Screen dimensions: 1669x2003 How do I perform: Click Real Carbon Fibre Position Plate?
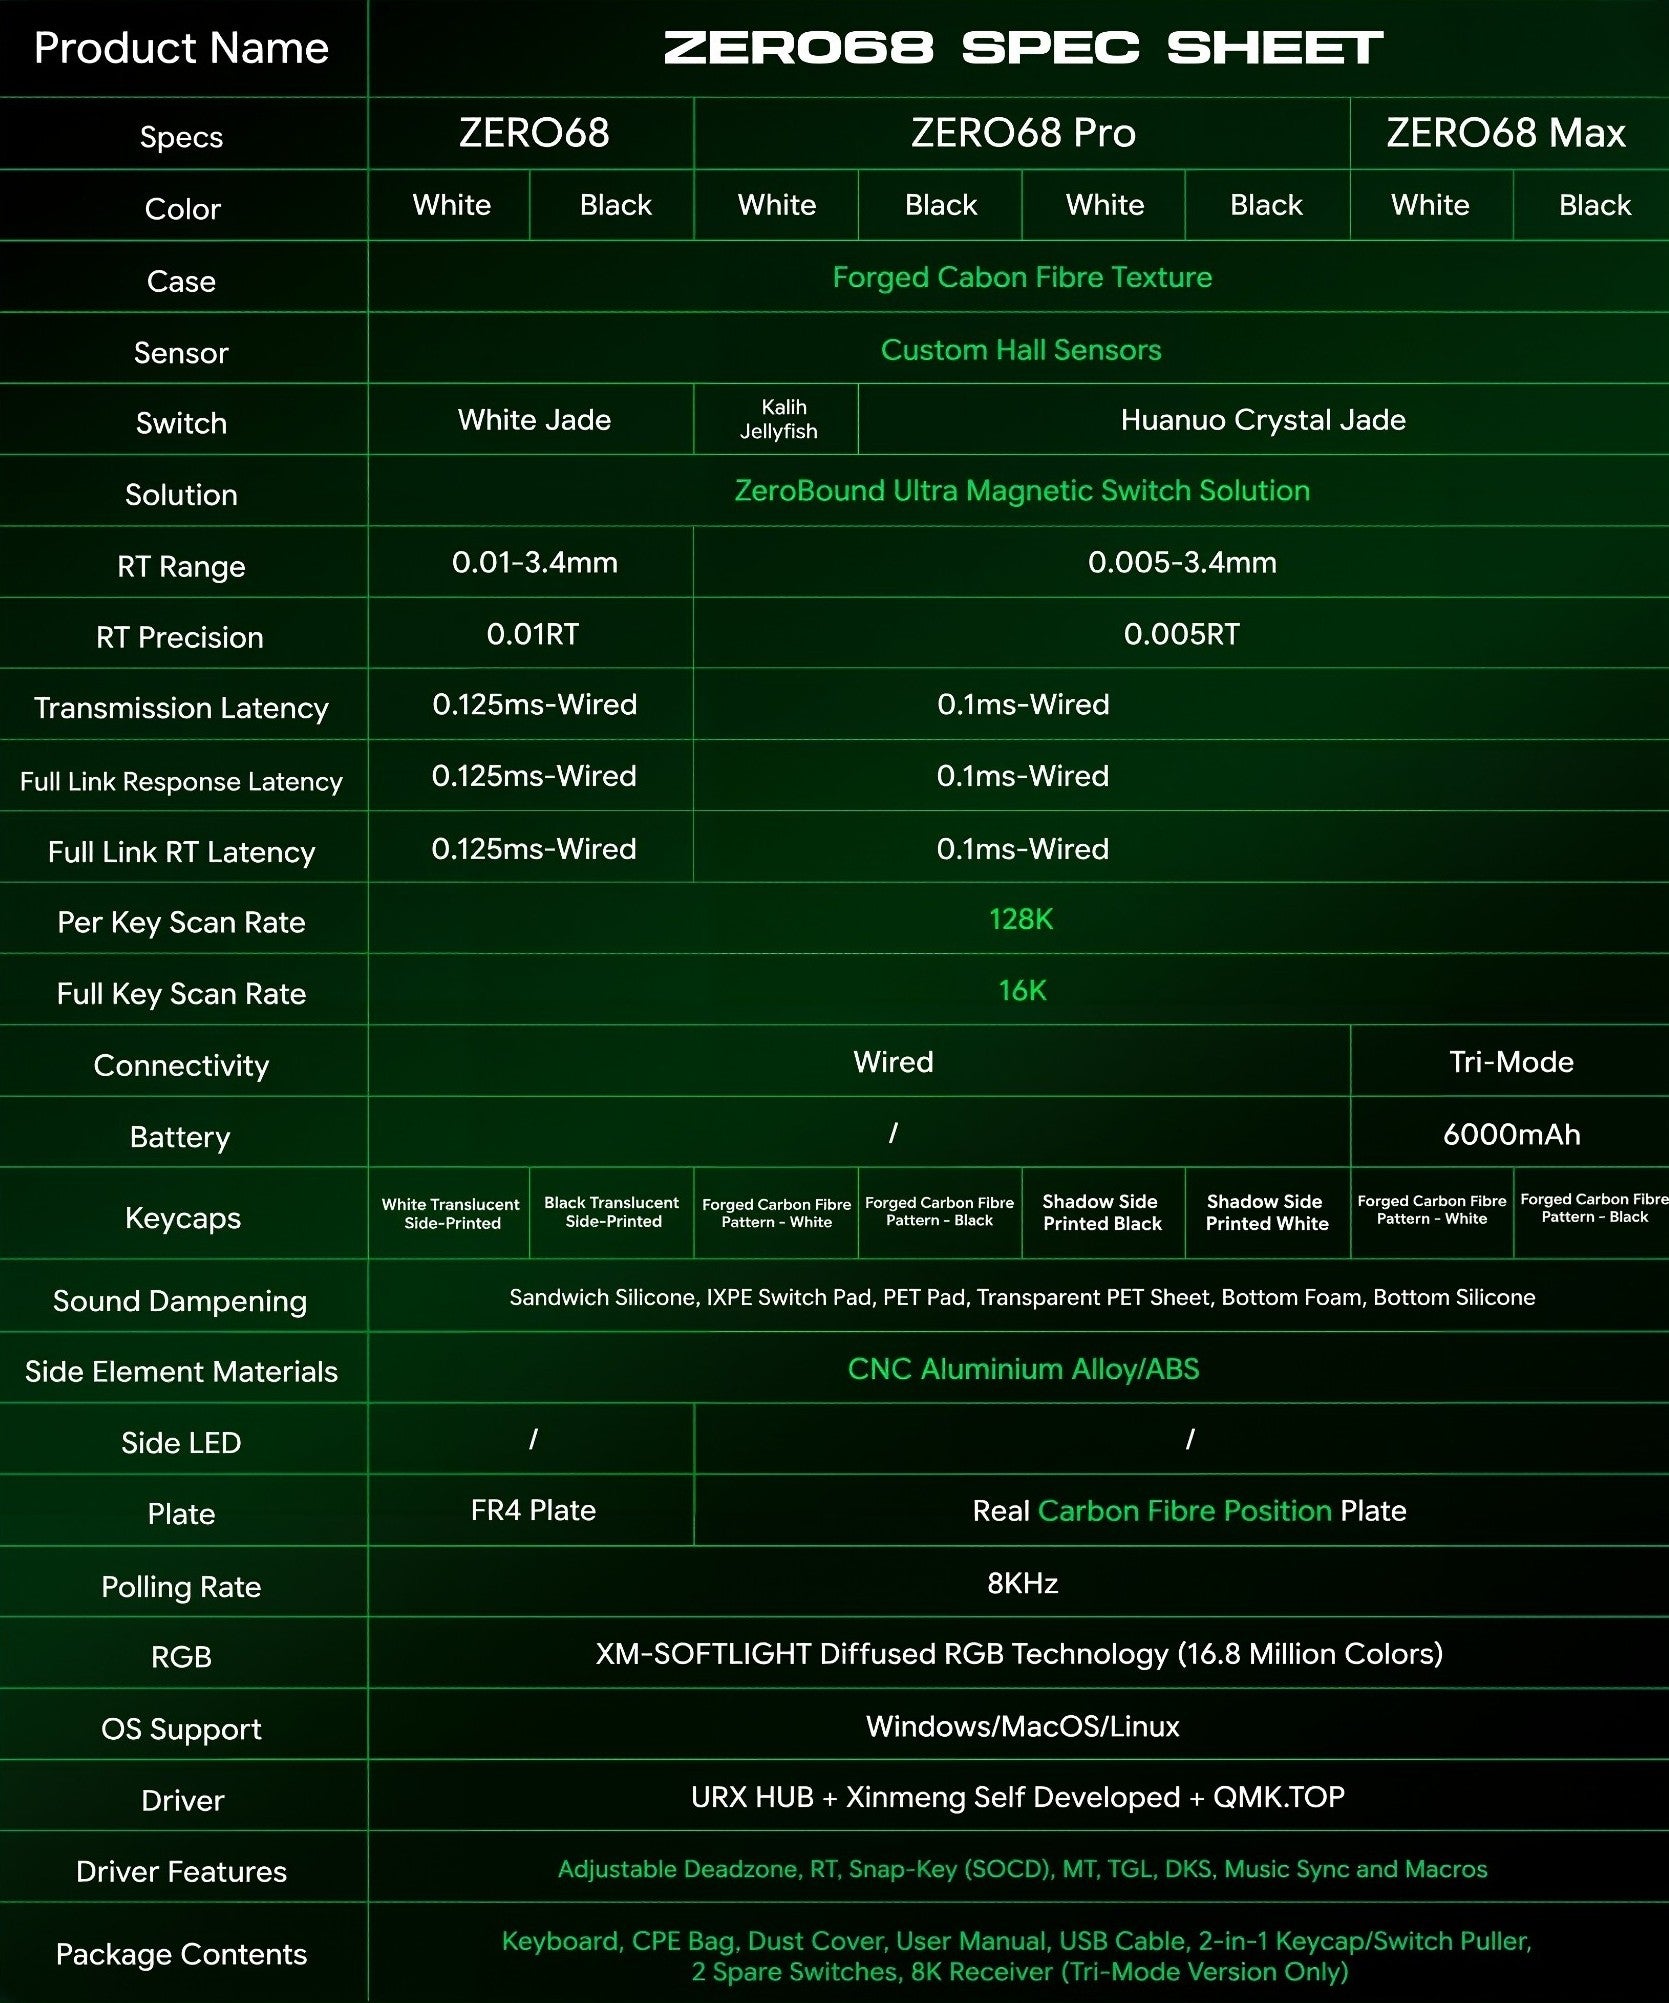tap(1189, 1510)
